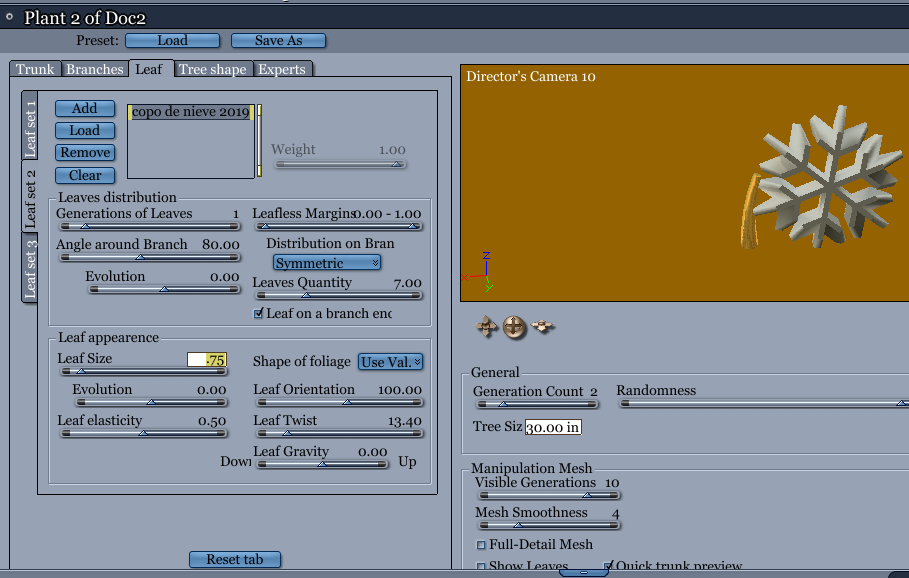Screen dimensions: 909x578
Task: Open the Experts tab
Action: pos(282,69)
